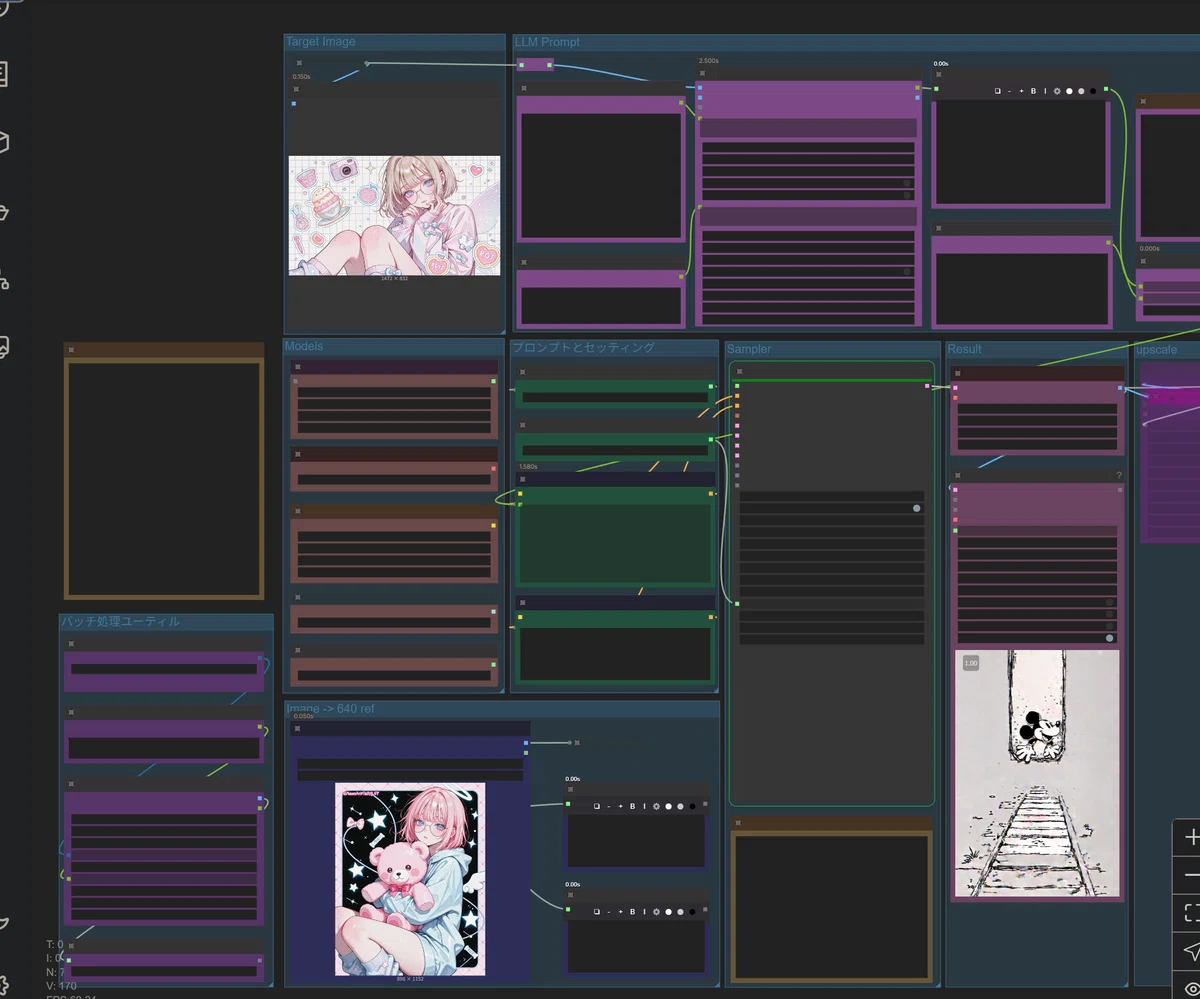Click the question mark help icon in the Result group
Image resolution: width=1200 pixels, height=999 pixels.
tap(1119, 475)
